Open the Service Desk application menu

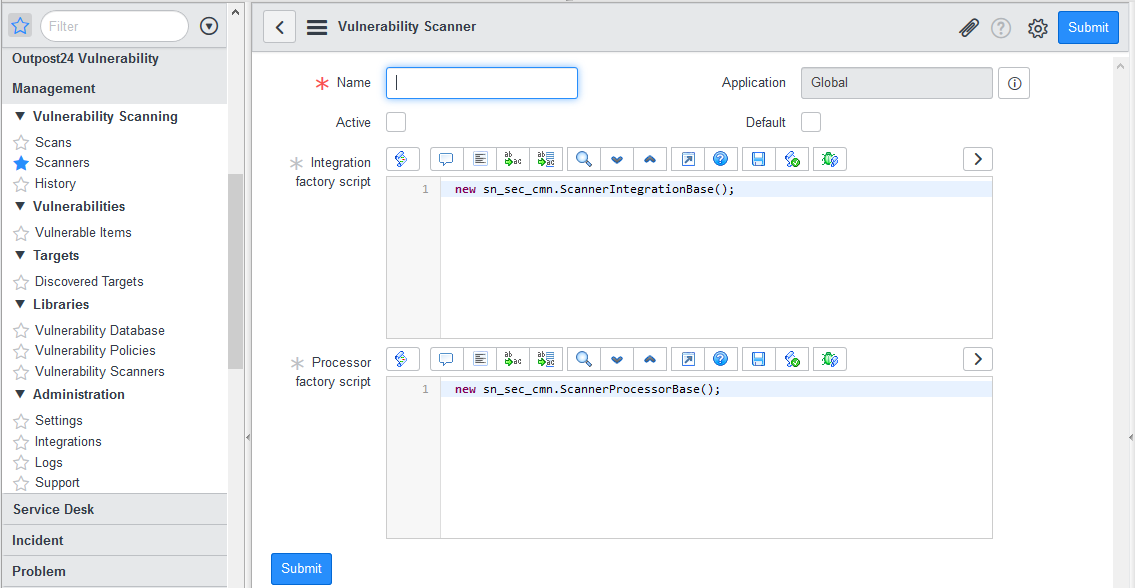tap(54, 509)
